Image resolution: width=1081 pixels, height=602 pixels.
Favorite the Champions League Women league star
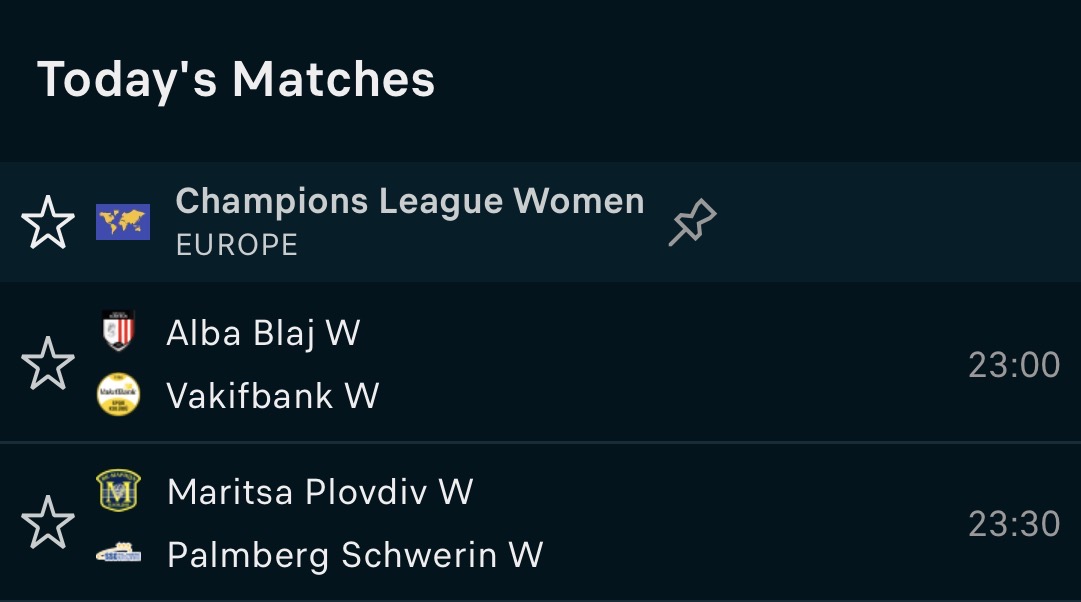pyautogui.click(x=48, y=222)
